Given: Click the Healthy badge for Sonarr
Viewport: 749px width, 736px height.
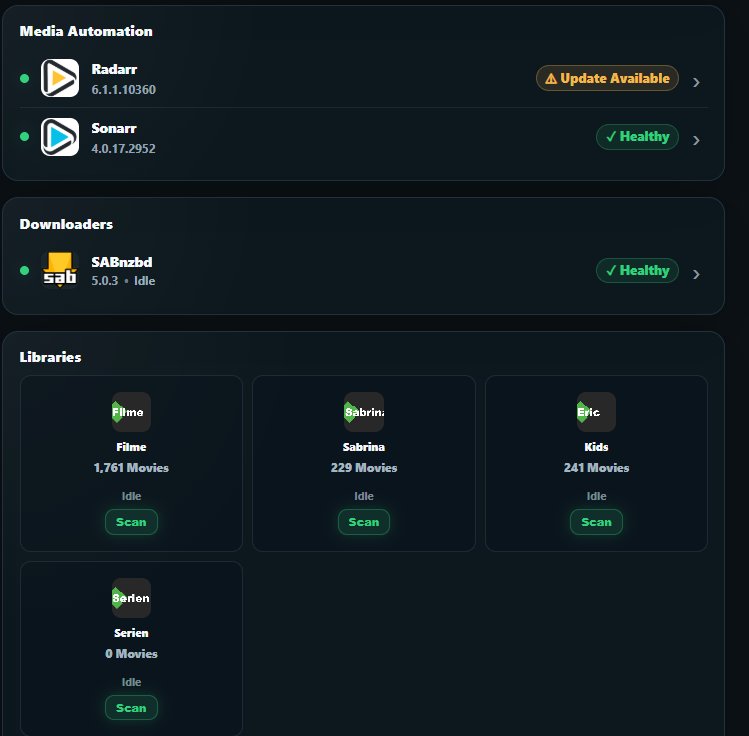Looking at the screenshot, I should 637,137.
